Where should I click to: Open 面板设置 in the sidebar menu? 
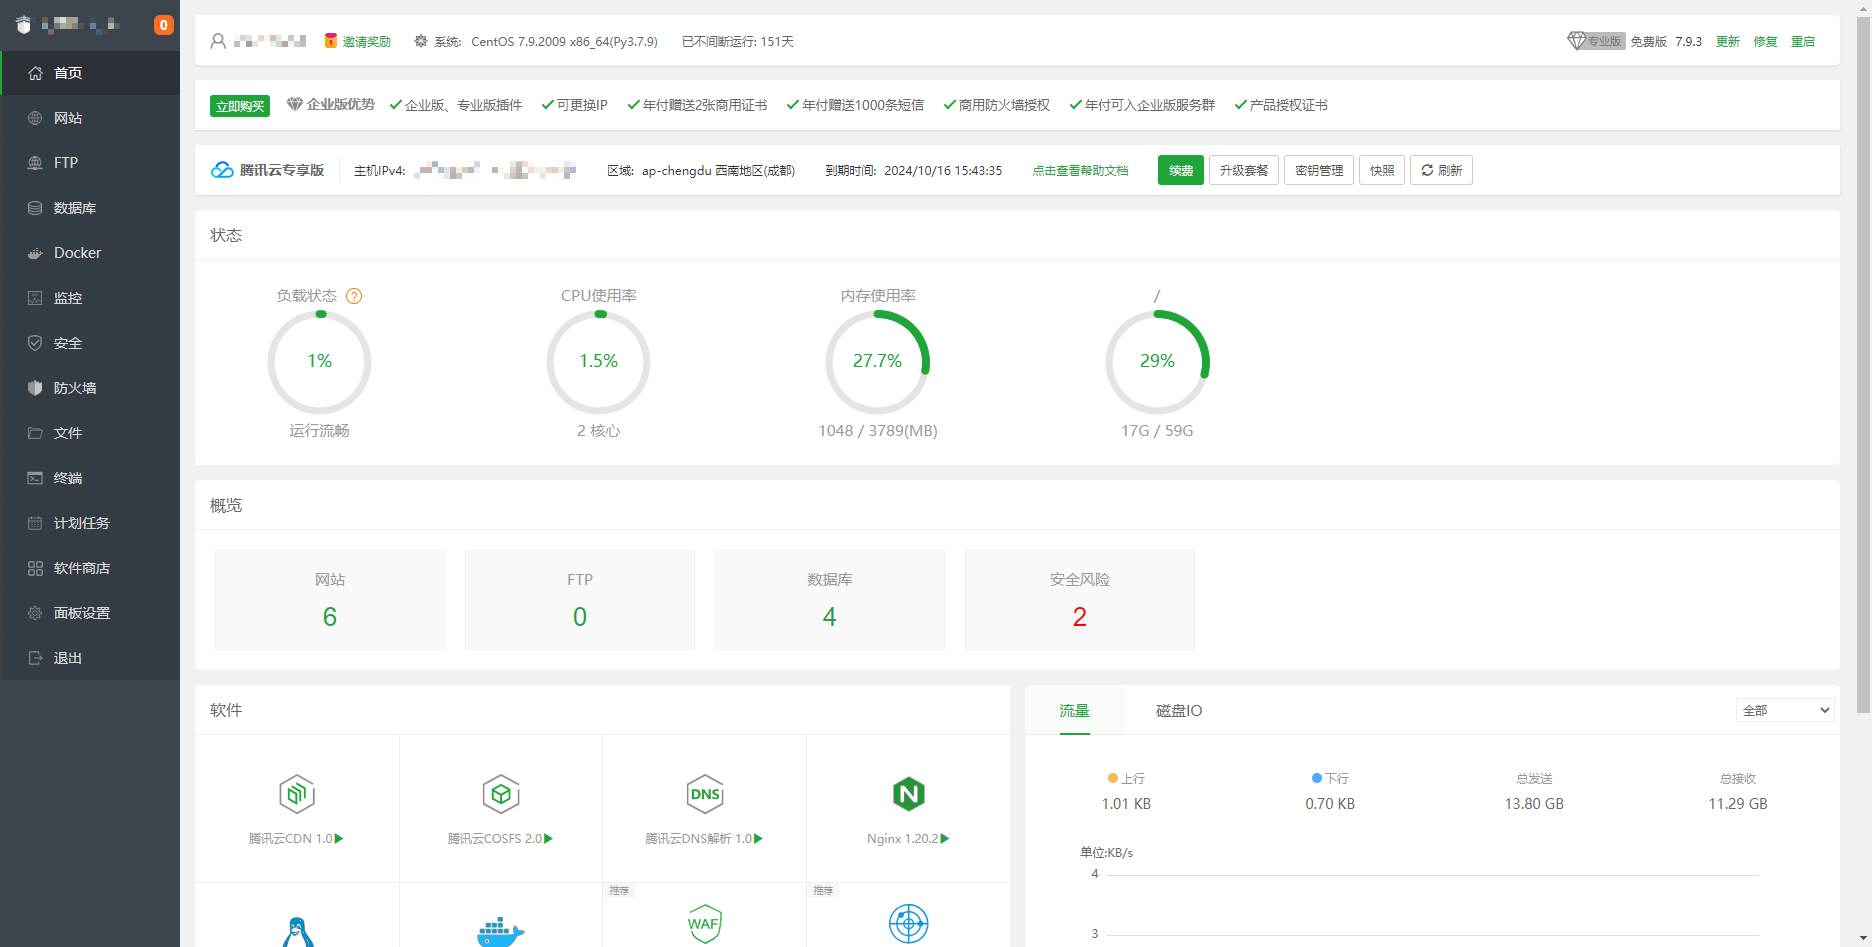(90, 613)
